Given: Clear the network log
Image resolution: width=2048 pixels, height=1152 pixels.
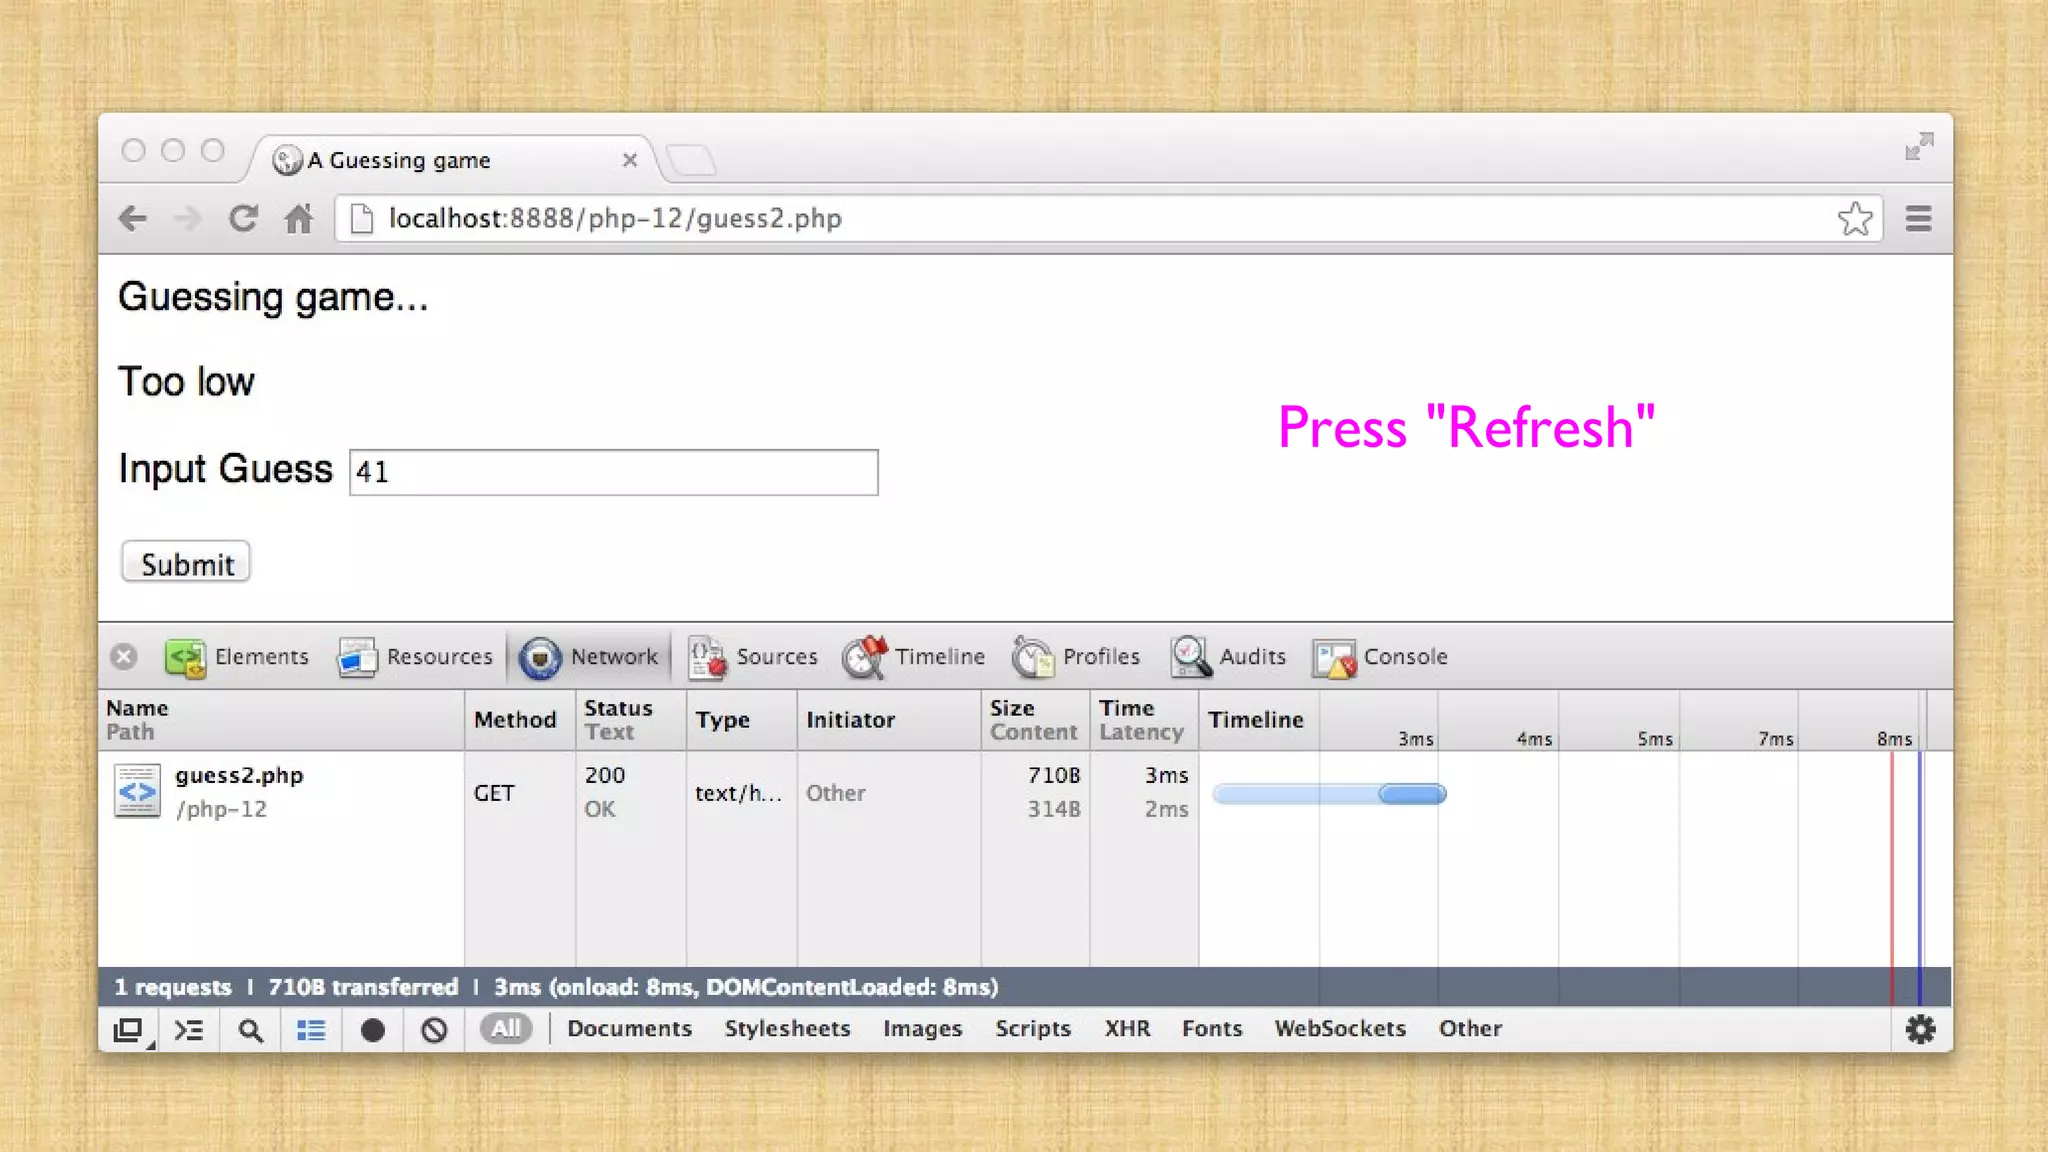Looking at the screenshot, I should coord(433,1029).
